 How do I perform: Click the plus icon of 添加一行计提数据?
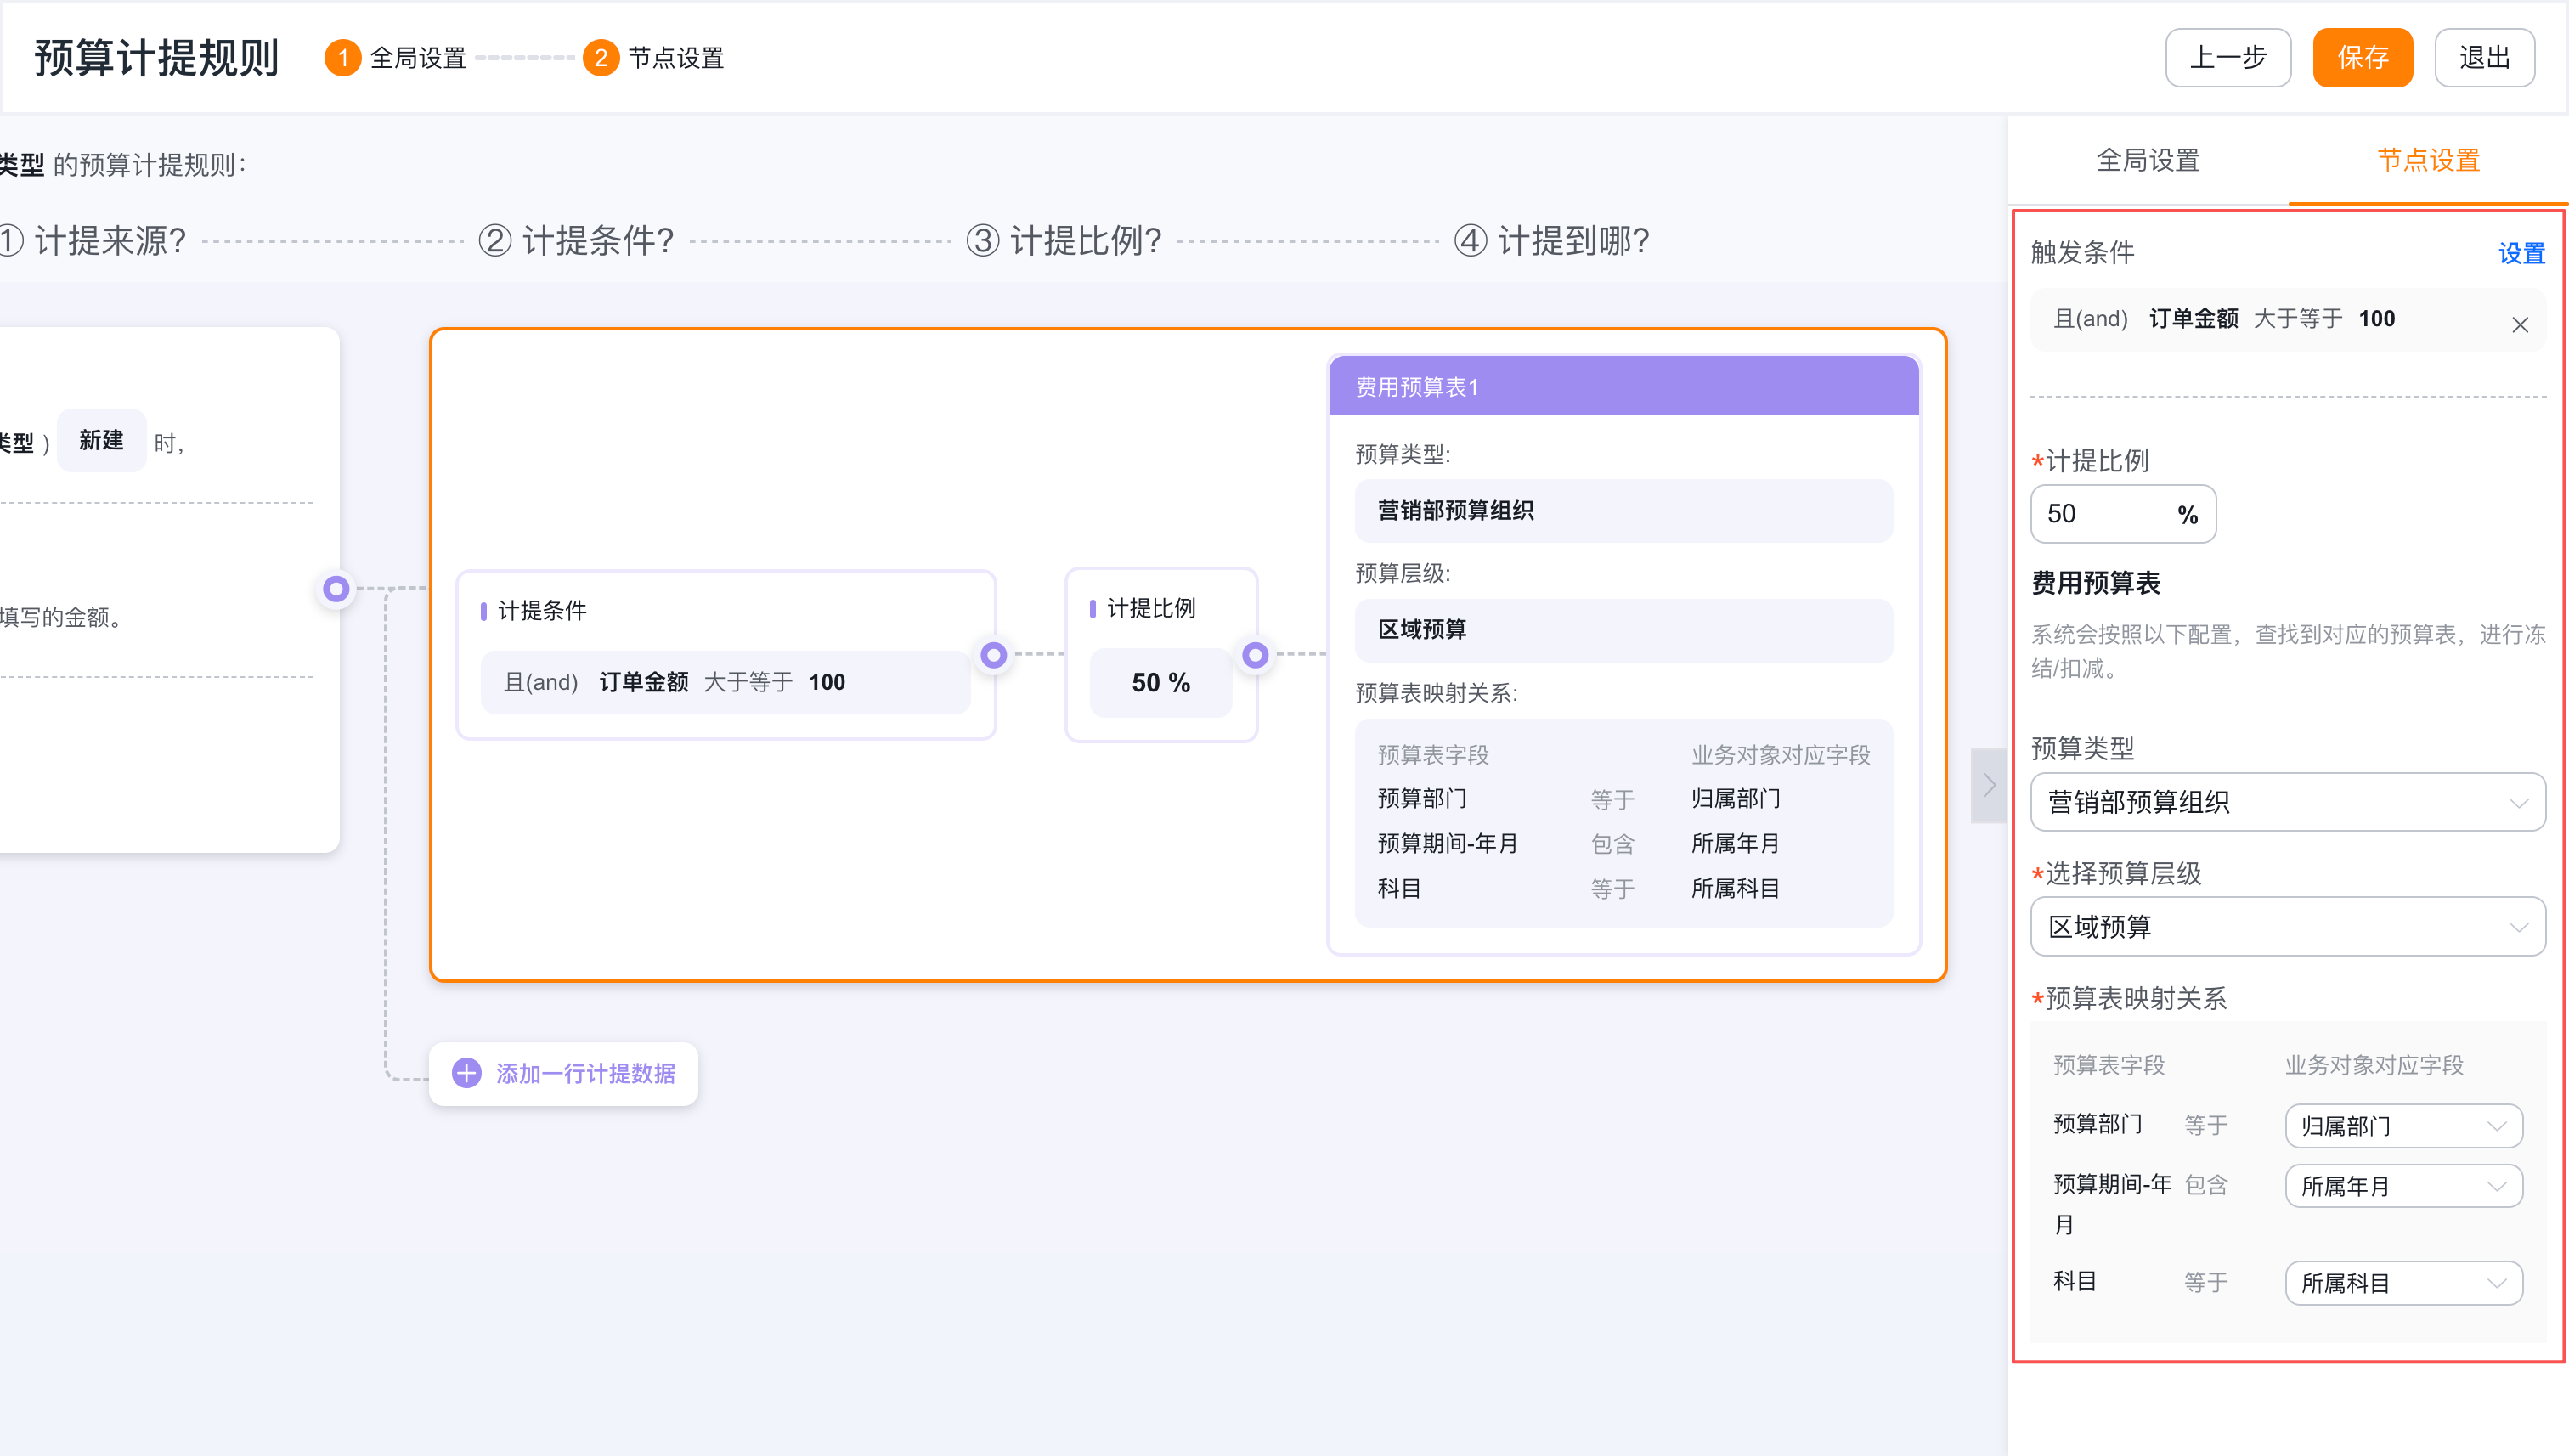coord(467,1073)
